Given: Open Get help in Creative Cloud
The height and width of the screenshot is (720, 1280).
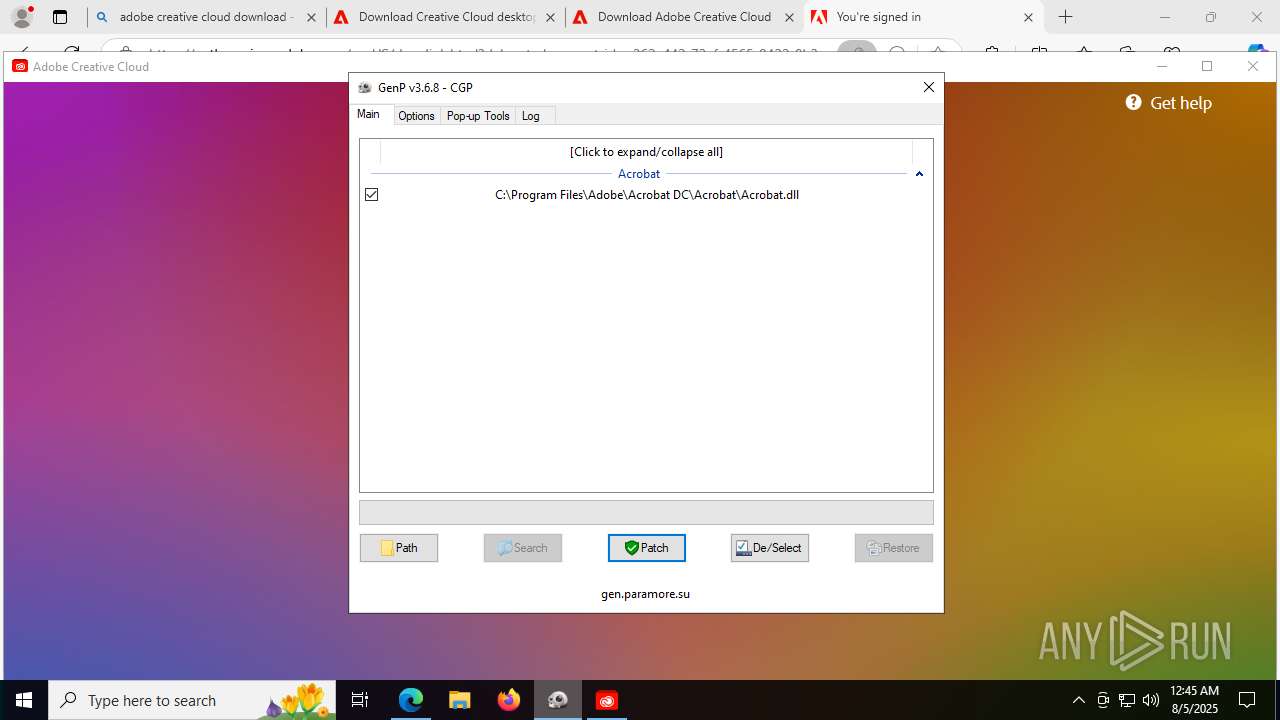Looking at the screenshot, I should click(x=1168, y=103).
